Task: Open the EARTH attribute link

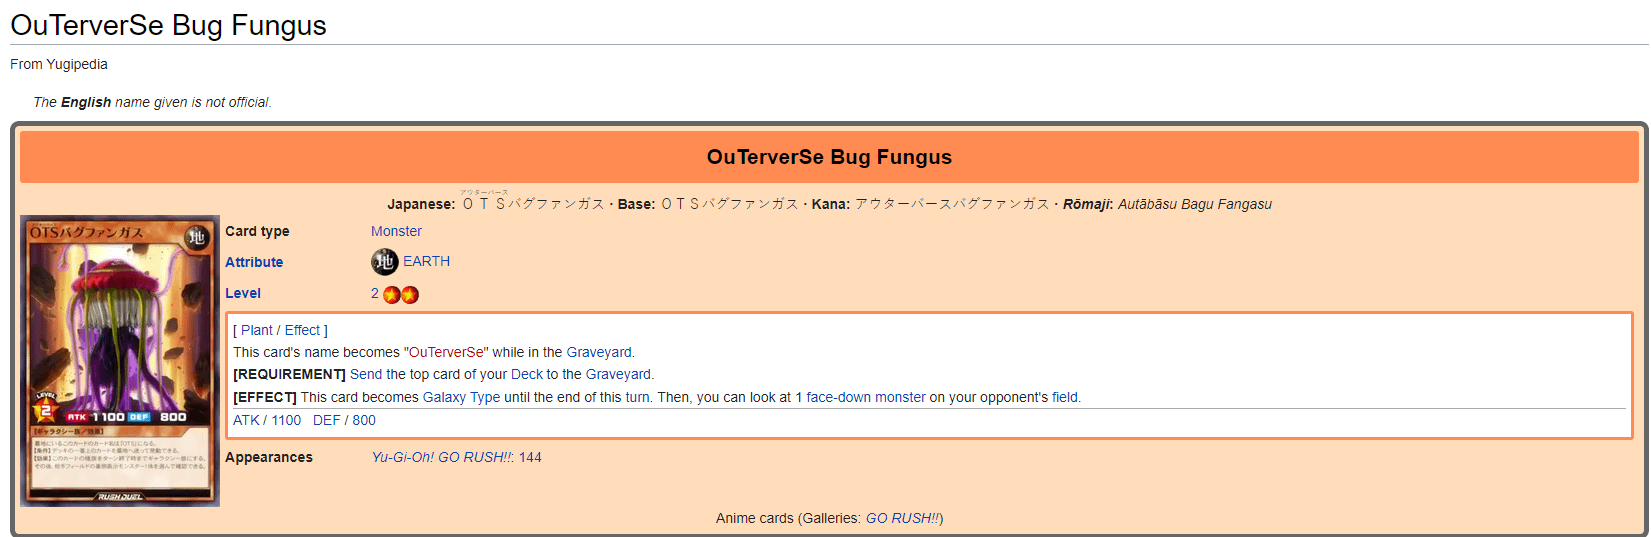Action: [426, 261]
